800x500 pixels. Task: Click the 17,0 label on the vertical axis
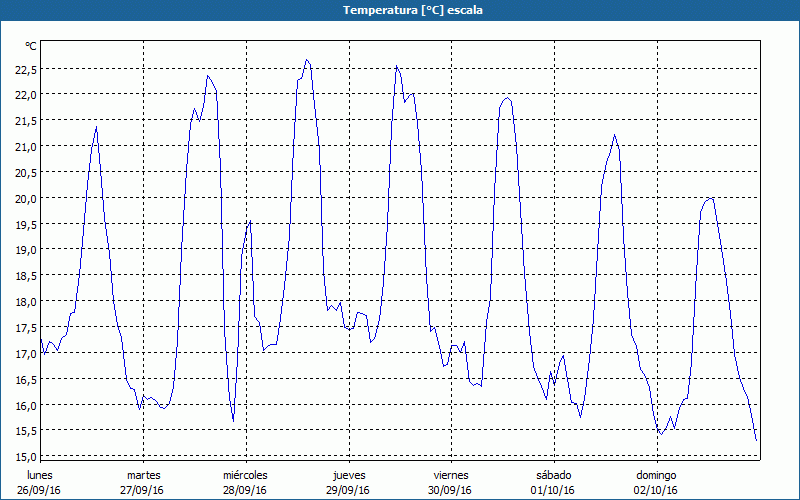click(x=25, y=354)
